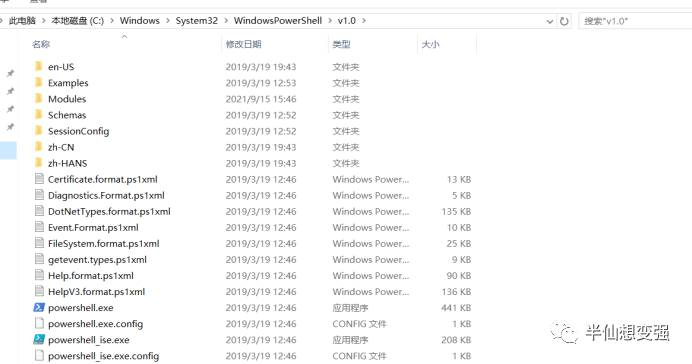
Task: Go to 本地磁盘 (C:) in breadcrumb
Action: tap(78, 21)
